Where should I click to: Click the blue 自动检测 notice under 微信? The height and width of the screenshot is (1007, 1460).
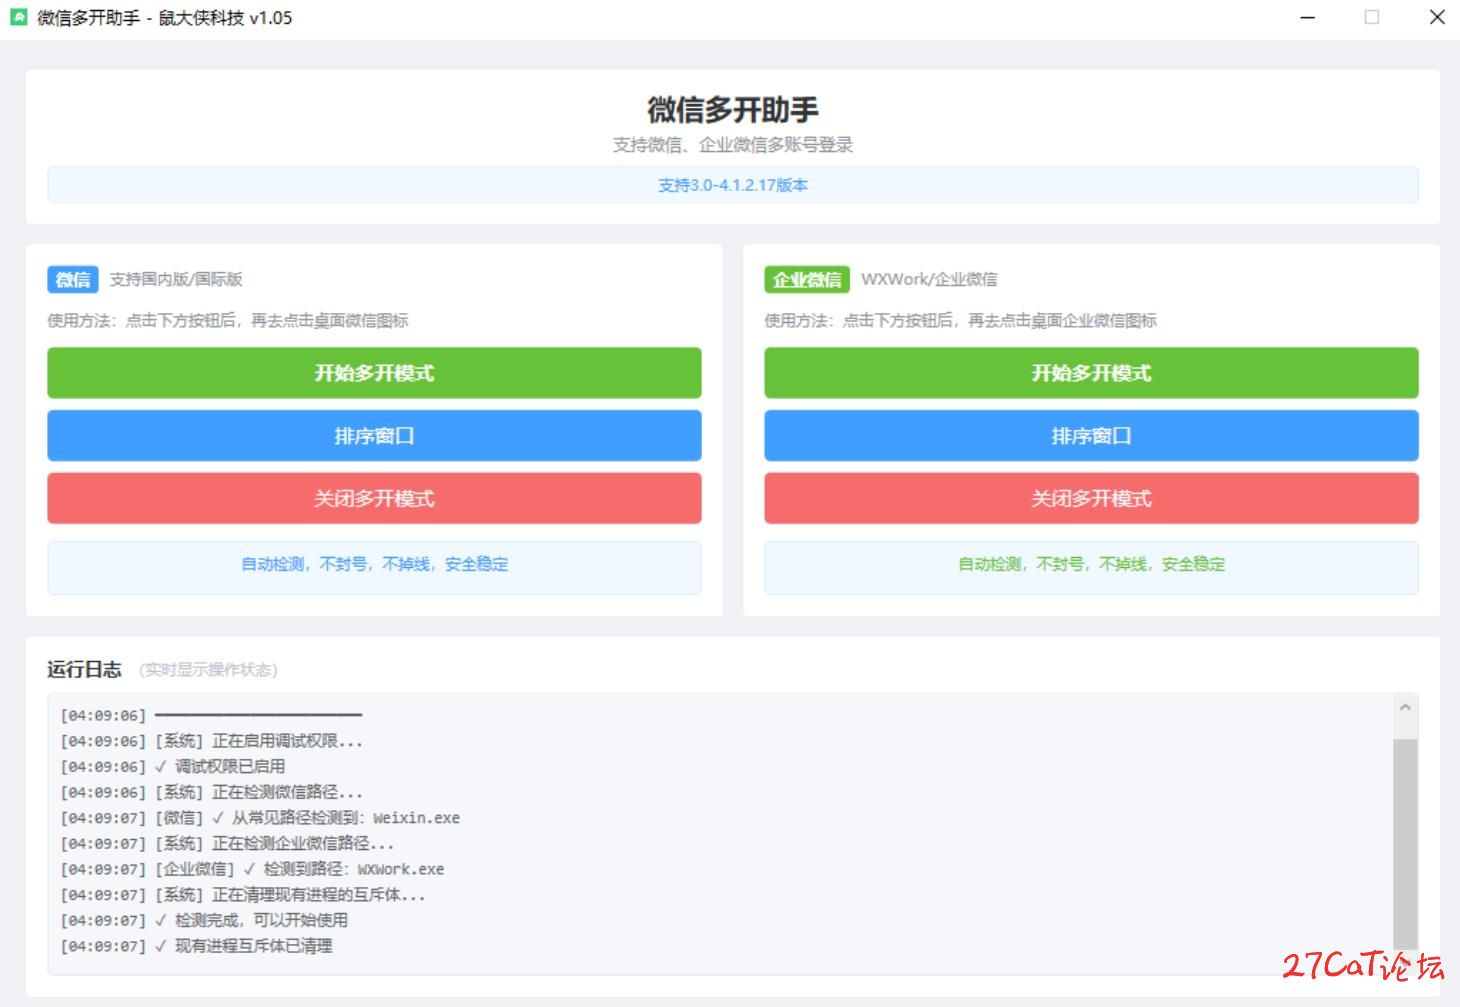pyautogui.click(x=374, y=565)
